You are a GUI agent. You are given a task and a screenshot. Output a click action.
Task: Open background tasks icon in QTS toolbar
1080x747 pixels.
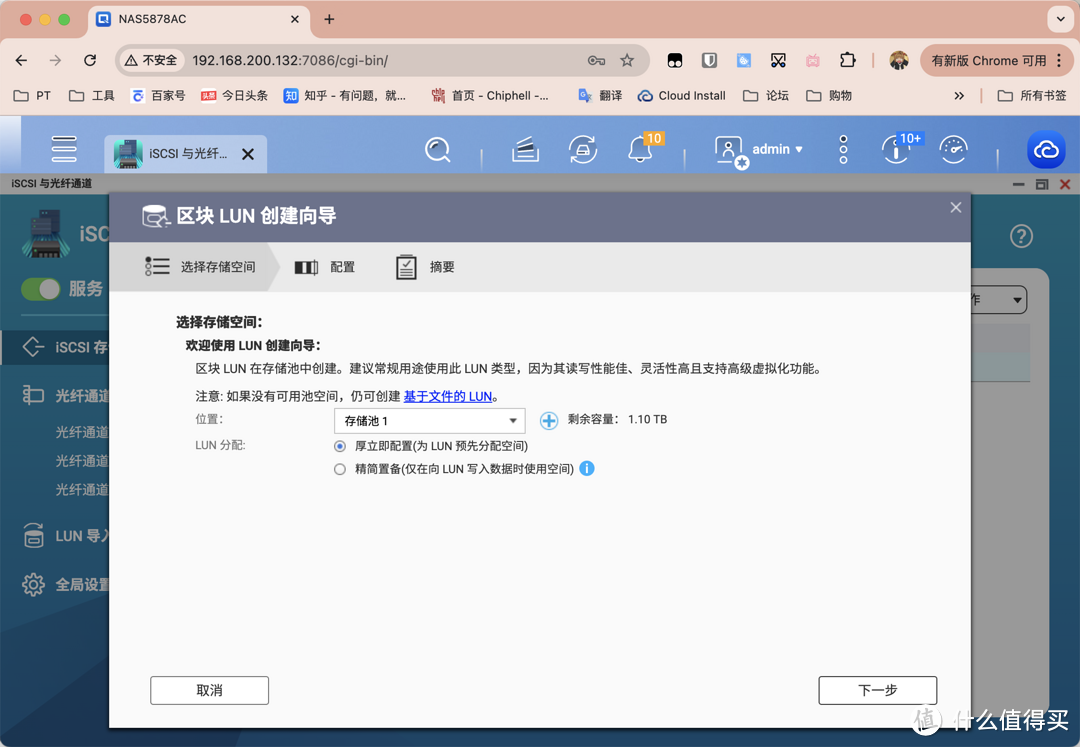(582, 150)
